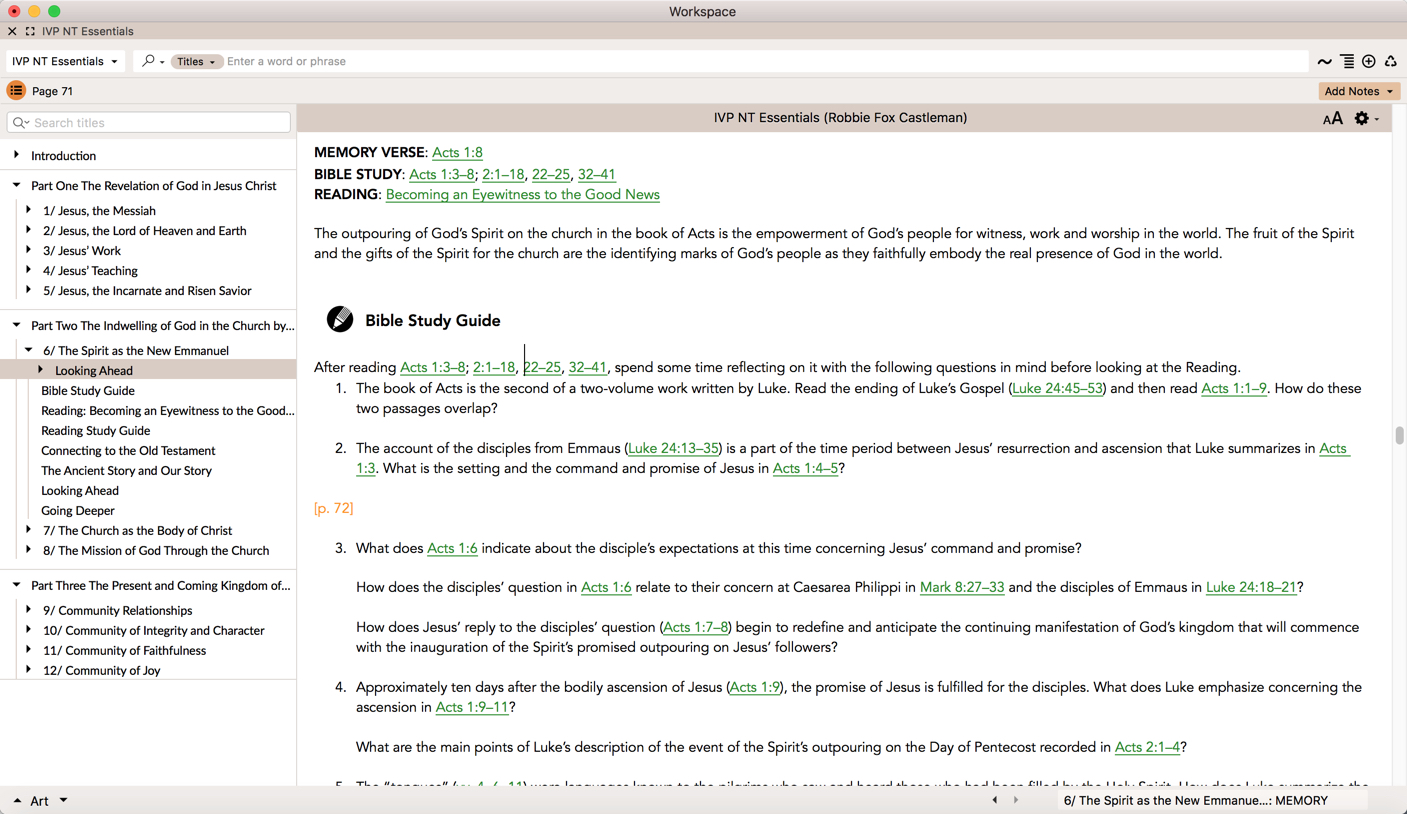Screen dimensions: 1407x814
Task: Expand the highlighted Looking Ahead entry
Action: tap(41, 370)
